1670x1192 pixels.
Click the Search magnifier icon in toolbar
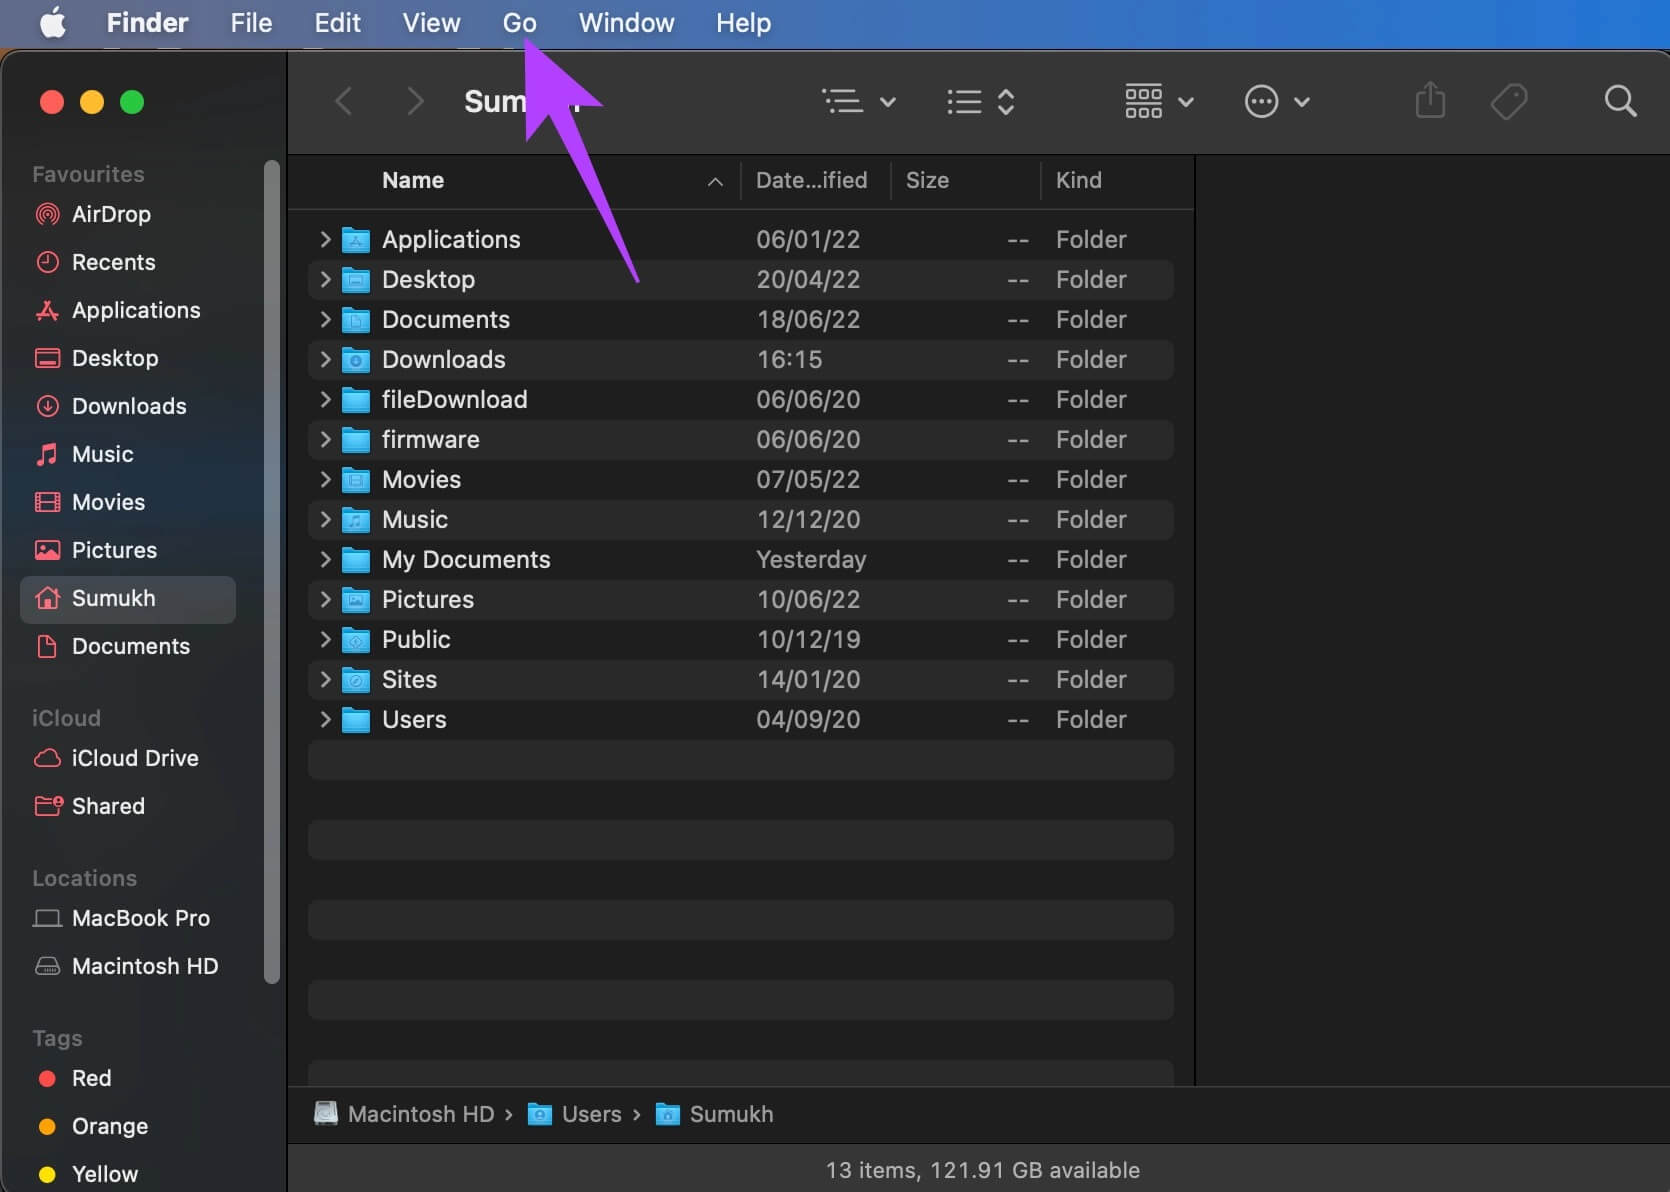[1619, 101]
